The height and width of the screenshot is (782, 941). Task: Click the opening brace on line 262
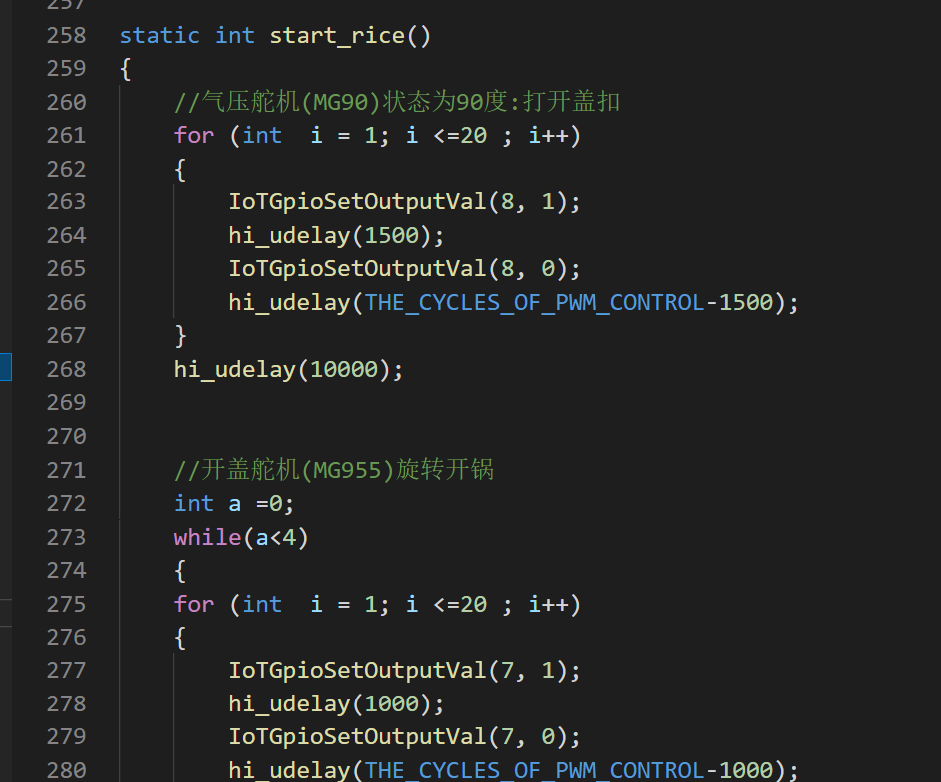pyautogui.click(x=180, y=169)
